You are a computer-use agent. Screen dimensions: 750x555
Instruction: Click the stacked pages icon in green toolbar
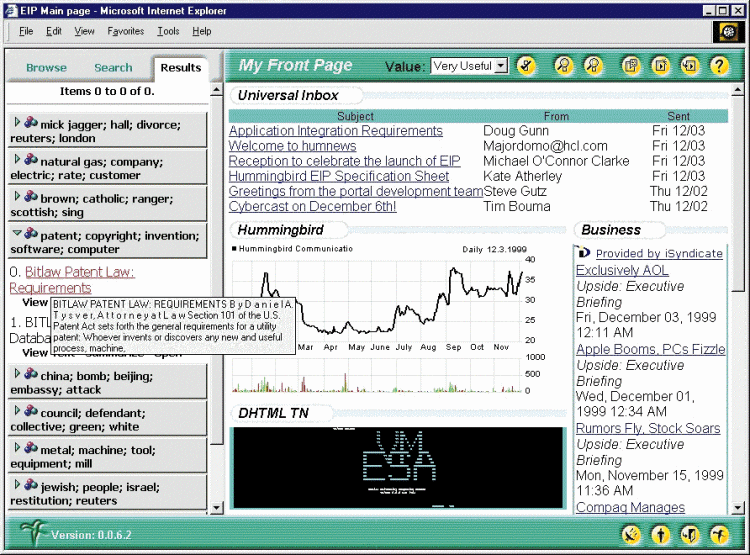point(631,66)
